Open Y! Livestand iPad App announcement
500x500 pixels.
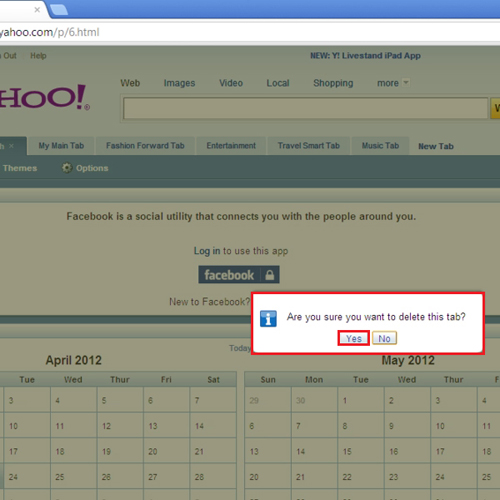365,56
